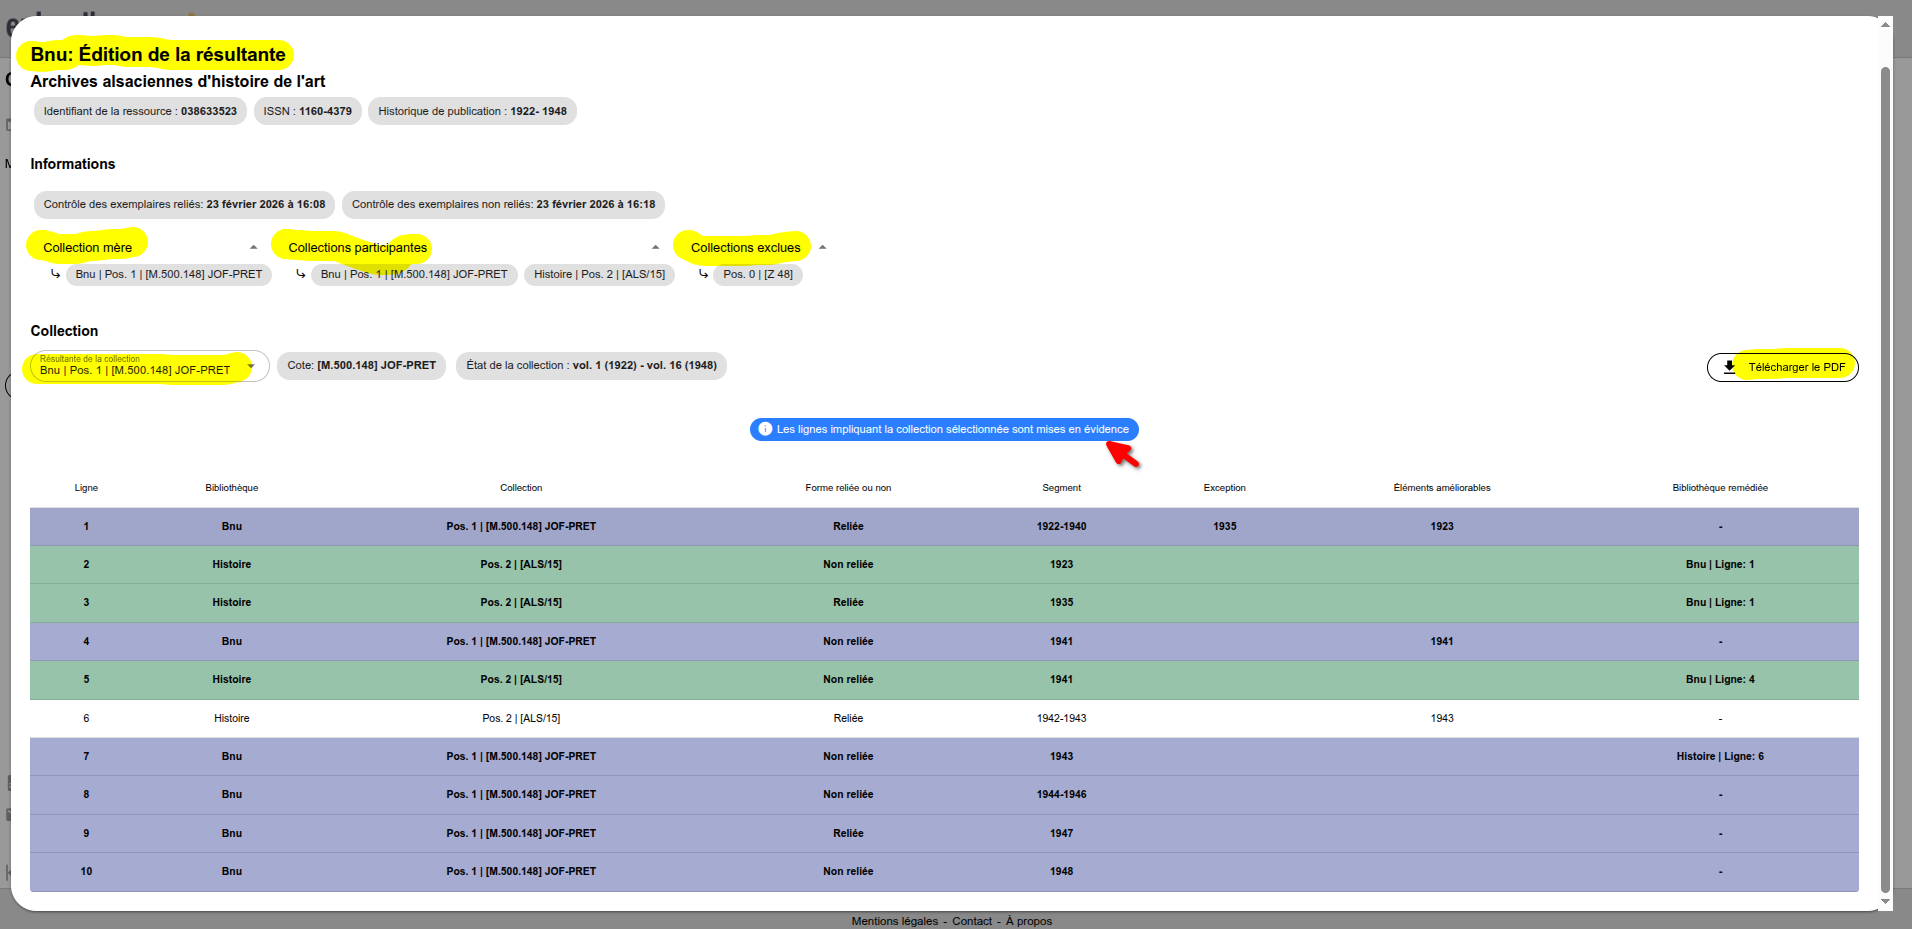The height and width of the screenshot is (929, 1912).
Task: Click the info icon in the blue banner
Action: [765, 429]
